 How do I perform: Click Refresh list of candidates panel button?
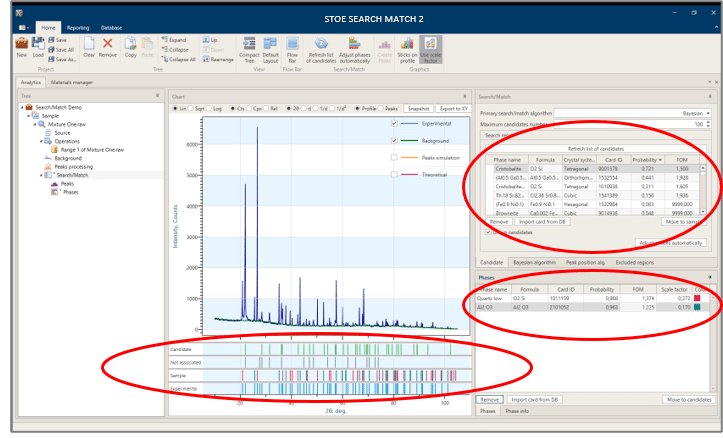[596, 149]
